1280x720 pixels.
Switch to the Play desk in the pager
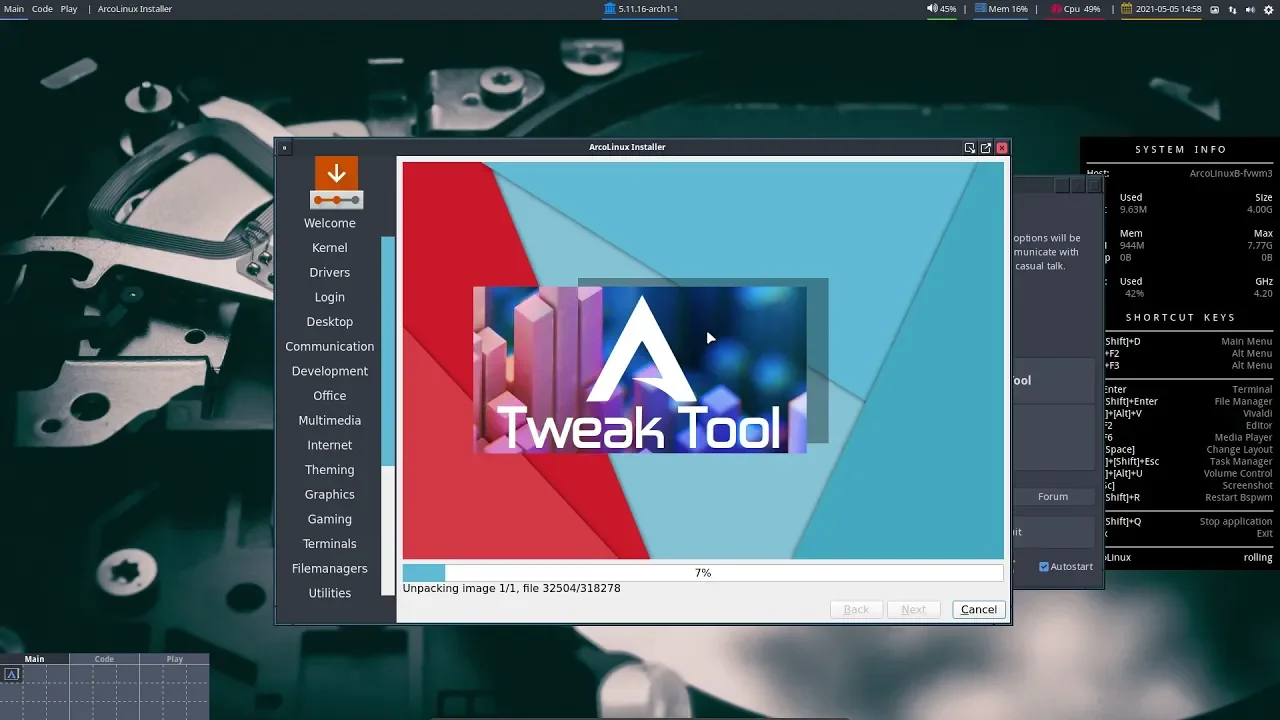pyautogui.click(x=175, y=659)
